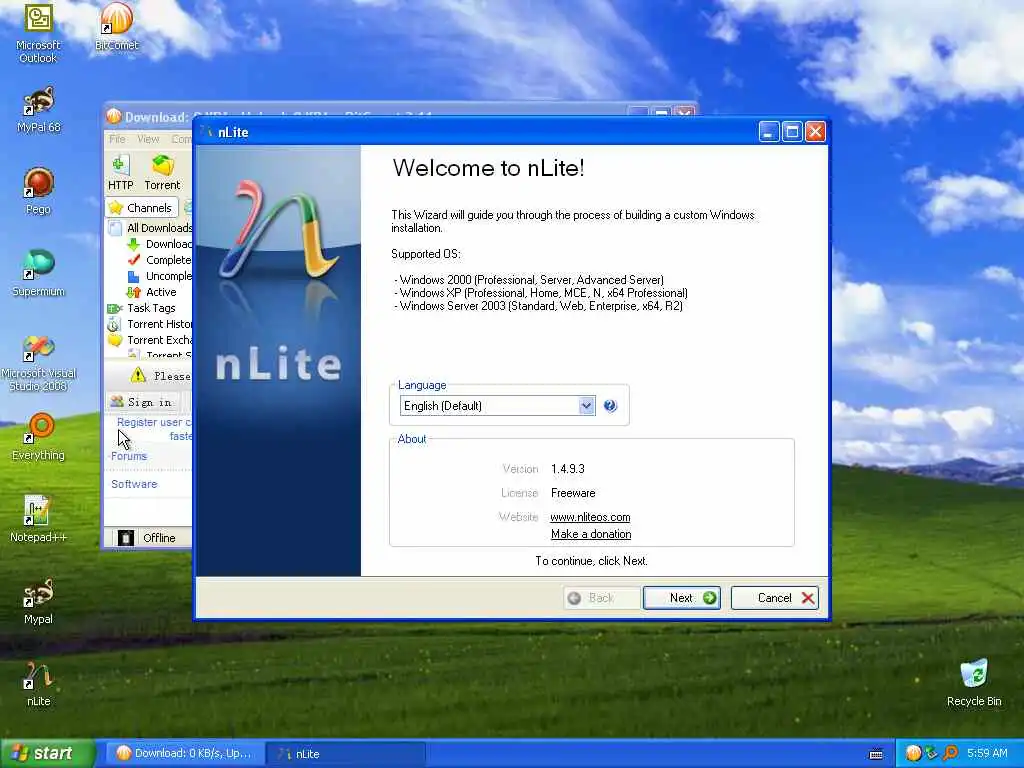Switch to the Channels tab in BitComet
The image size is (1024, 768).
142,208
